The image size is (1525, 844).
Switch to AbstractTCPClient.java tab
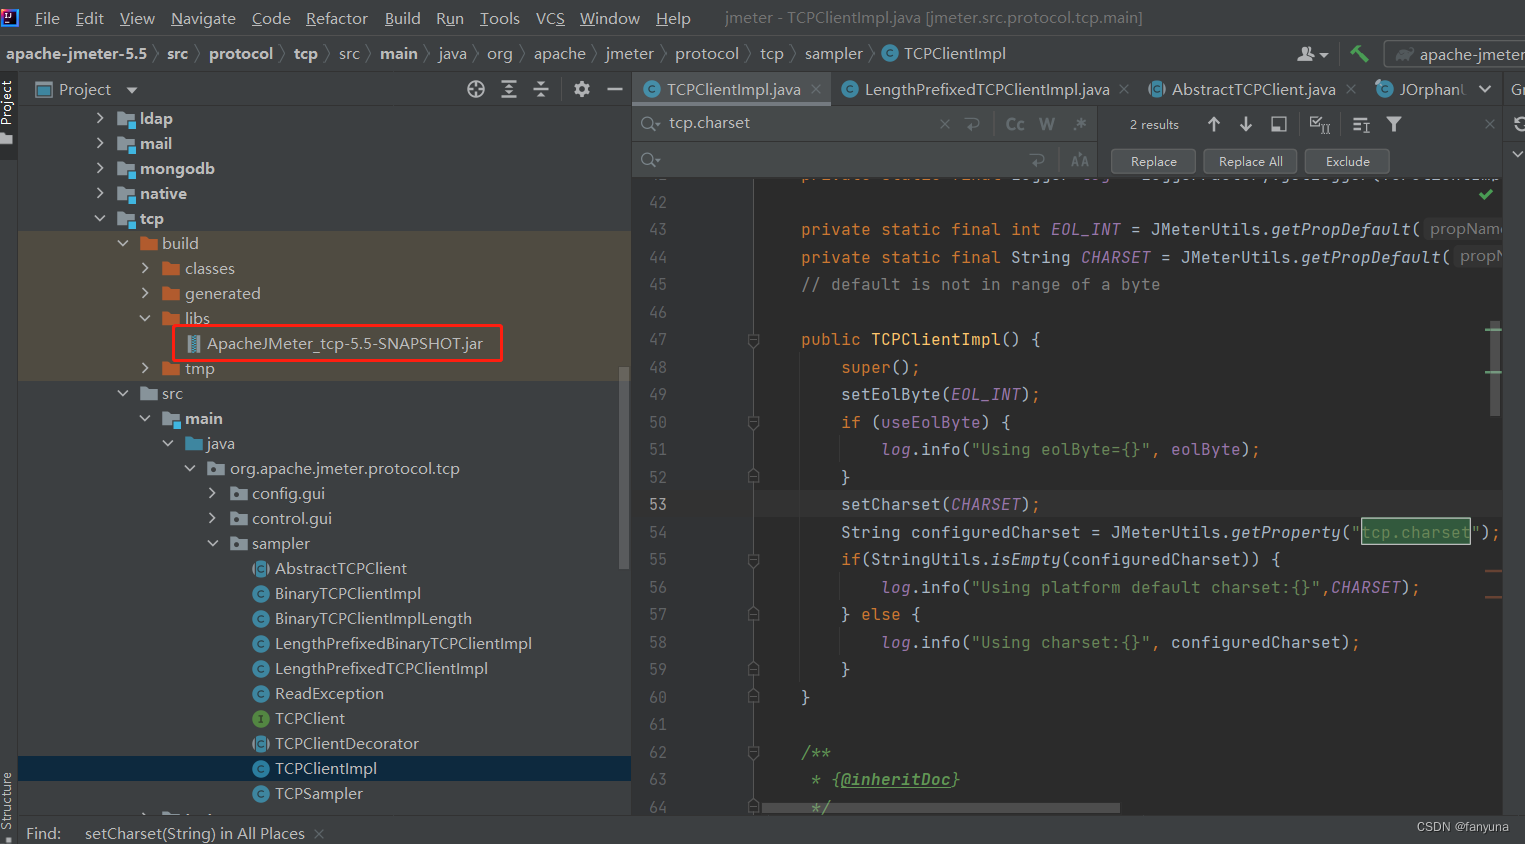click(x=1253, y=89)
